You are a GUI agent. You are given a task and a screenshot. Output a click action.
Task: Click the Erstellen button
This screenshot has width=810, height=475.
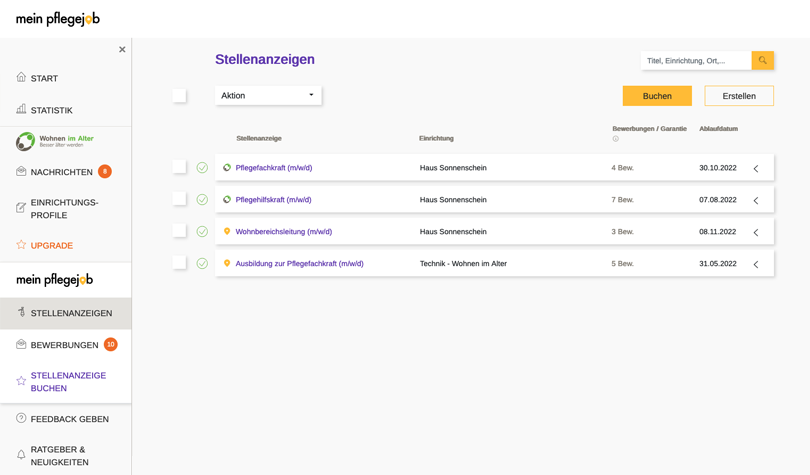739,96
